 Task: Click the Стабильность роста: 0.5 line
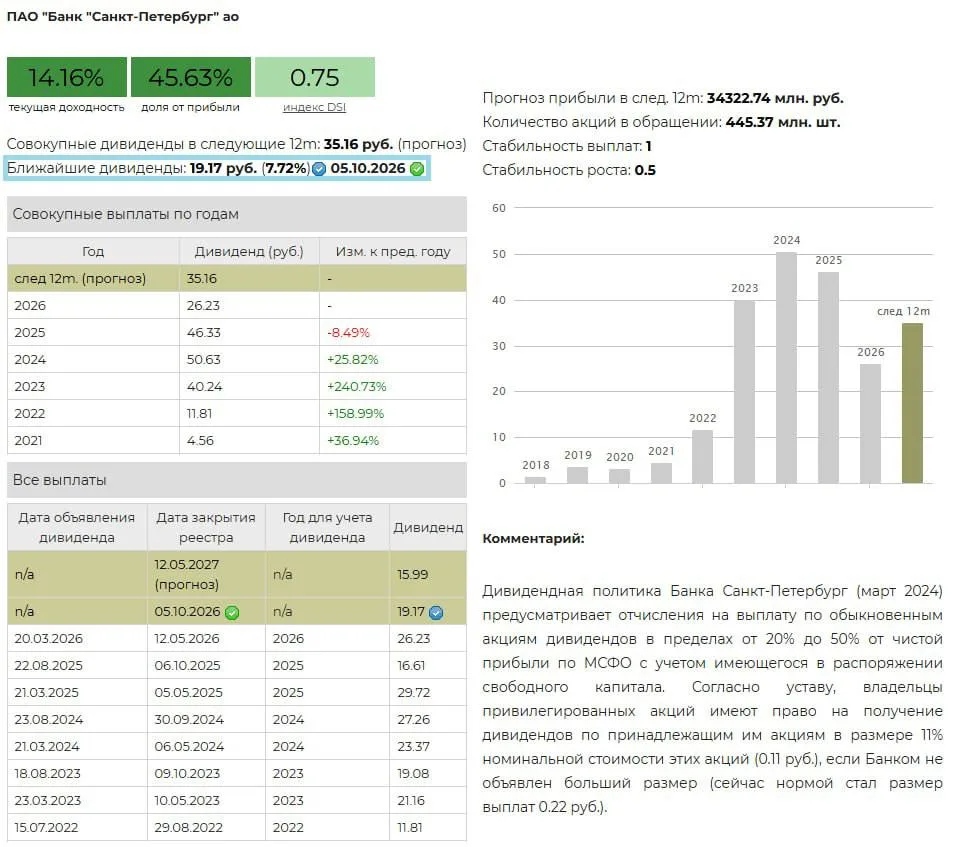tap(569, 170)
